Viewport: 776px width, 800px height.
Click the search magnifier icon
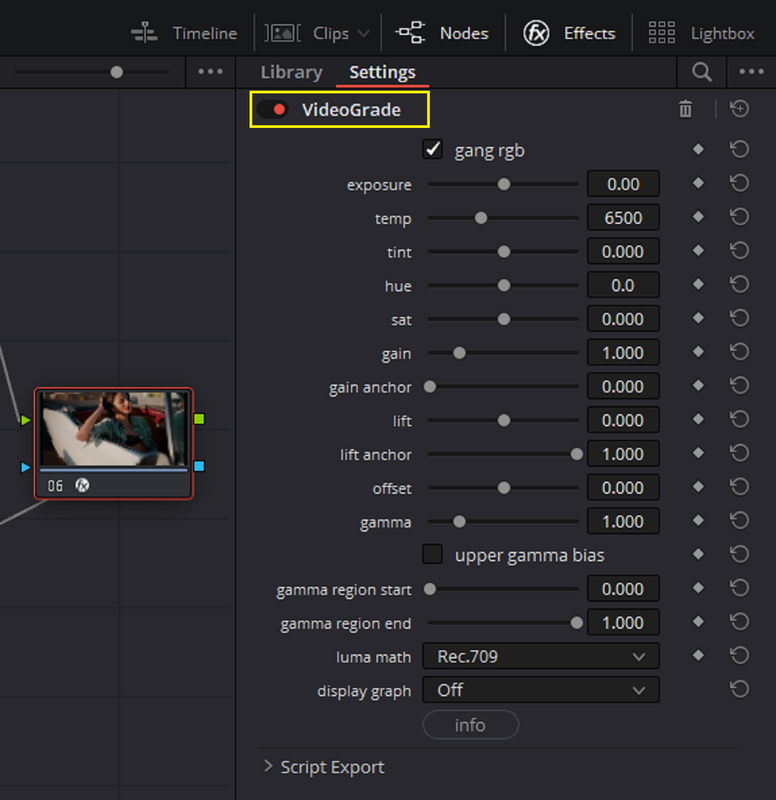[702, 72]
